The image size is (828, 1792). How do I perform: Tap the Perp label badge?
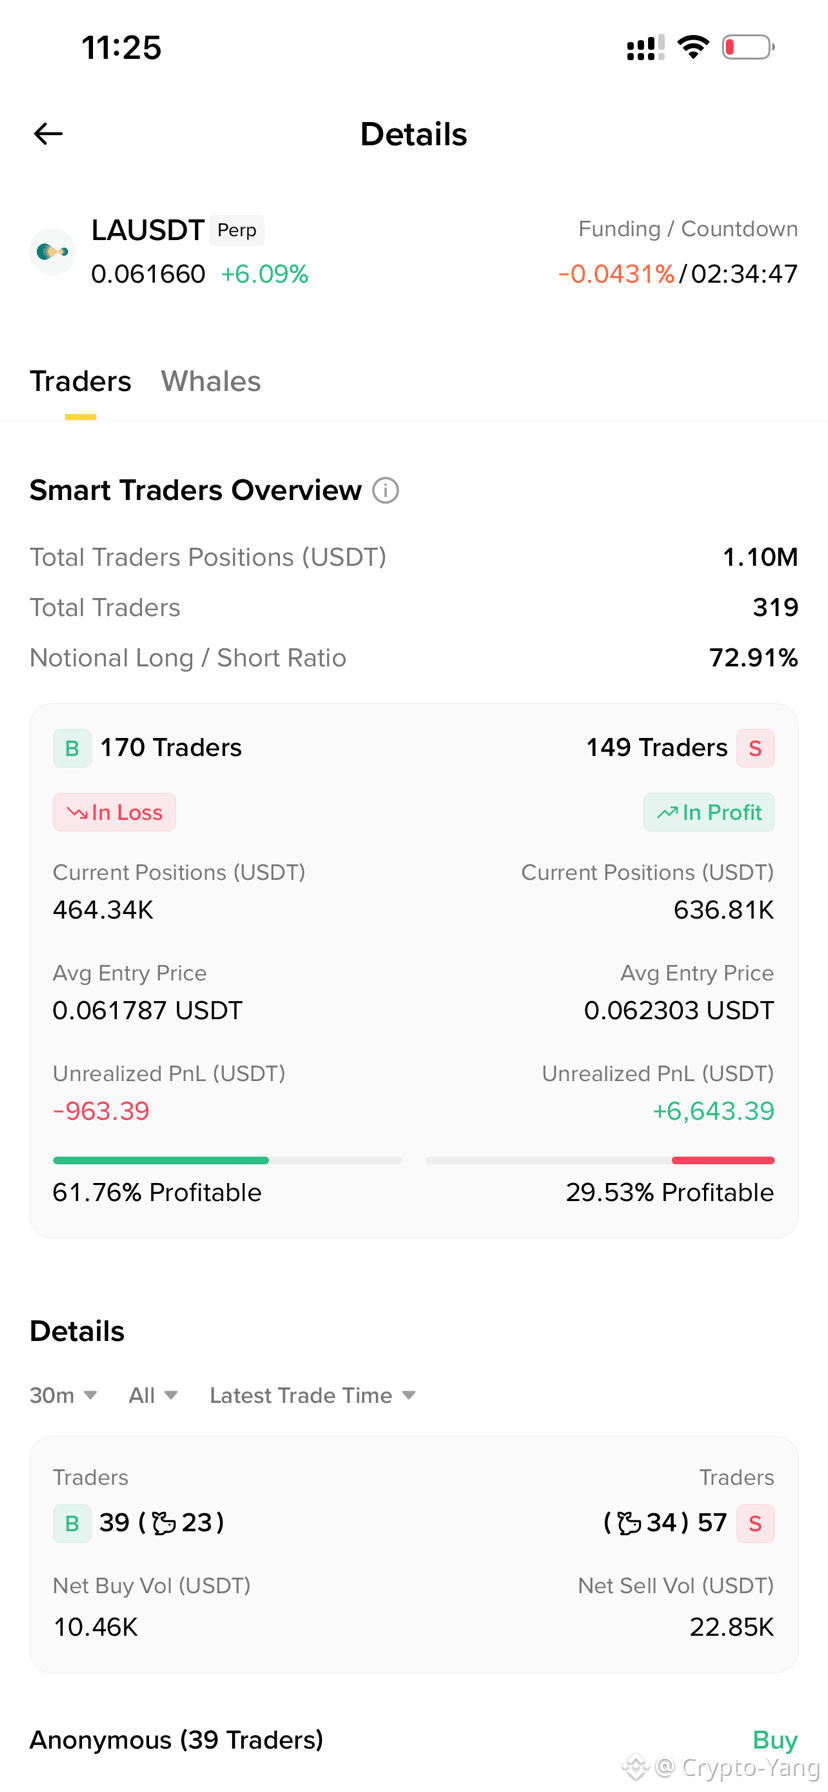coord(237,230)
